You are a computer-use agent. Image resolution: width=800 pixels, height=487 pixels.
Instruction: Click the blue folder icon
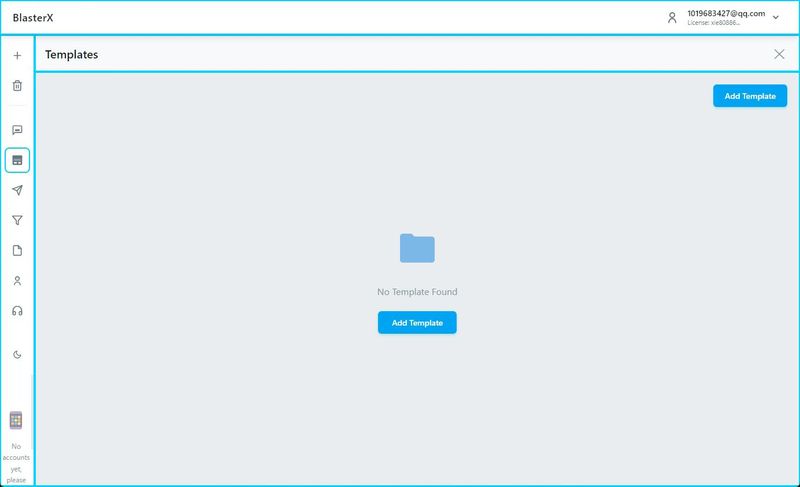417,248
